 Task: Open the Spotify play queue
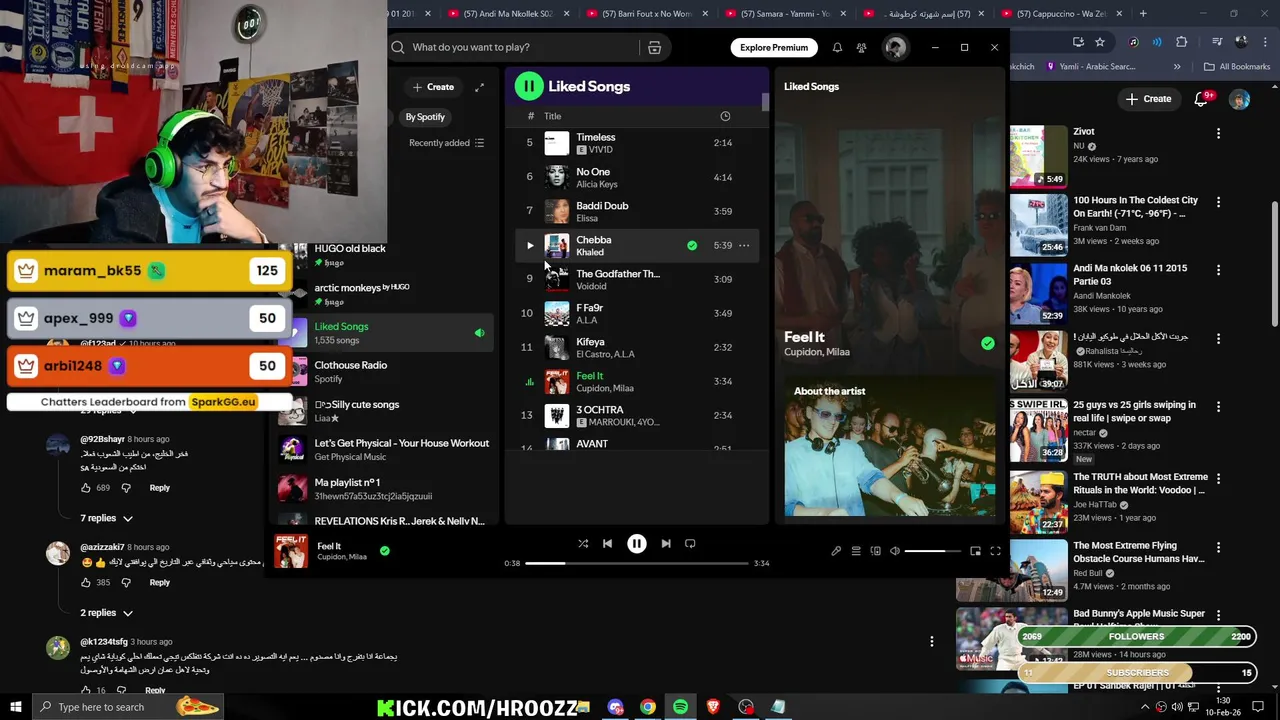(x=856, y=551)
